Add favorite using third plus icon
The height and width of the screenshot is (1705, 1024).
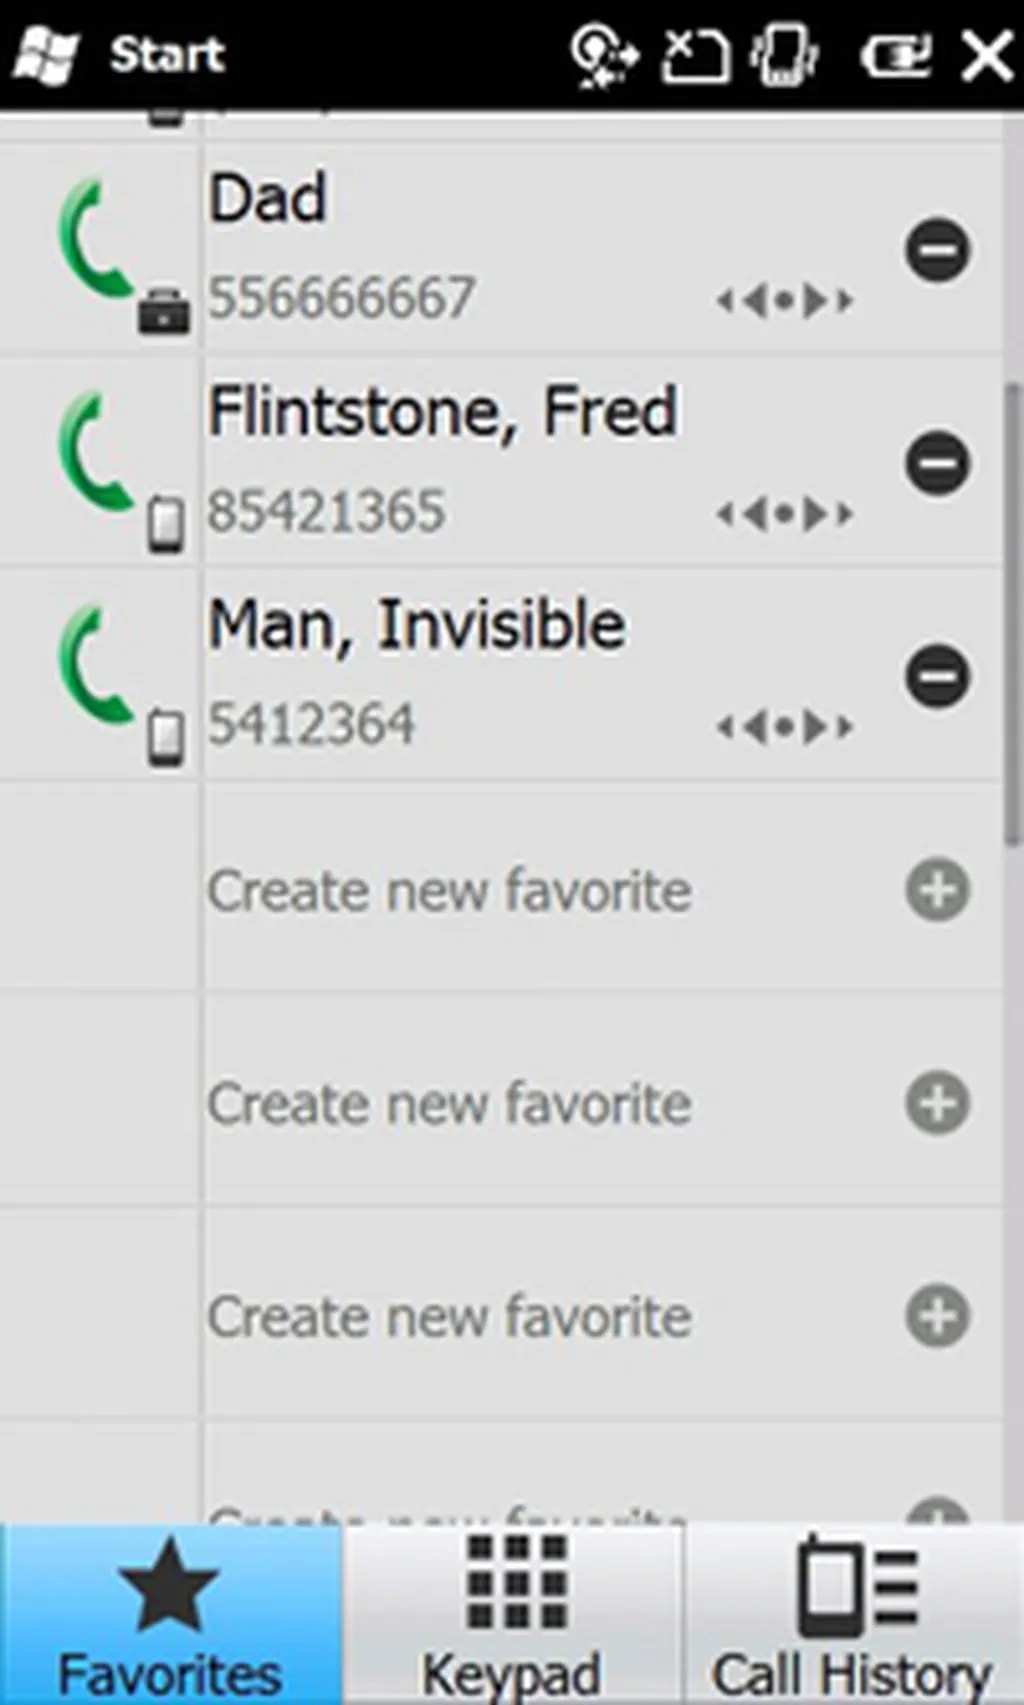[937, 1316]
